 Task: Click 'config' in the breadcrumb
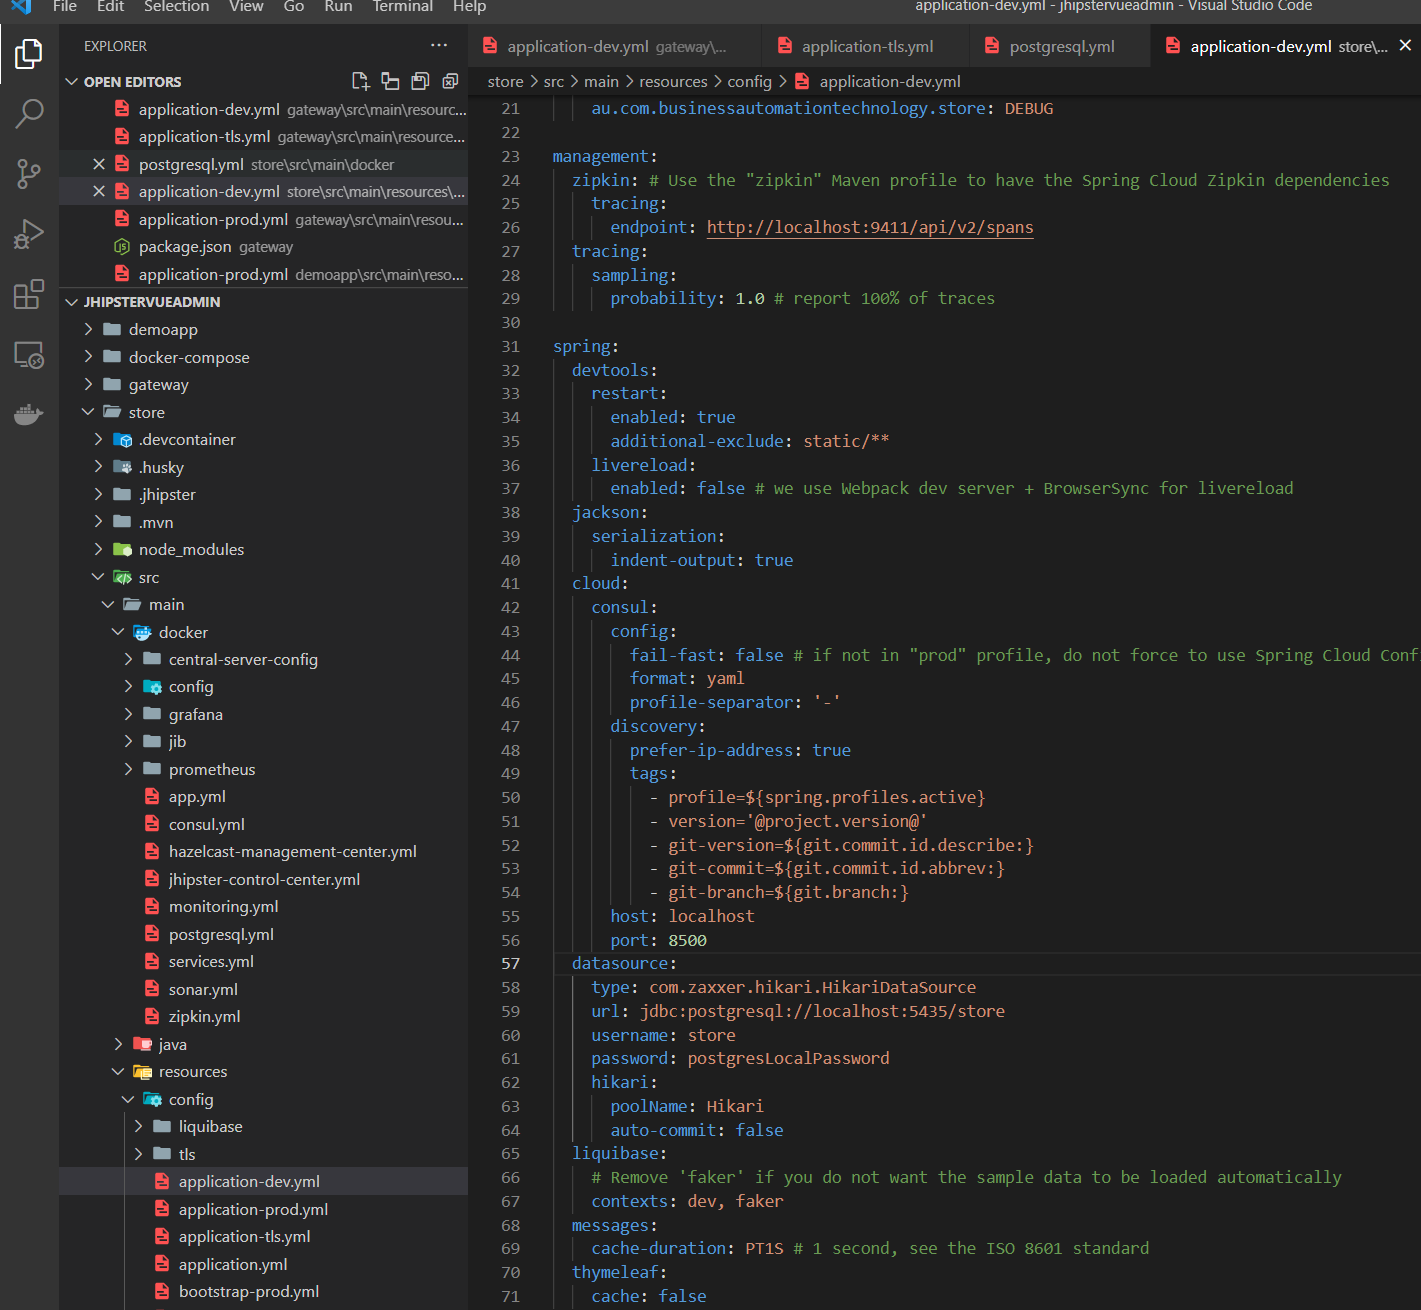pos(749,81)
